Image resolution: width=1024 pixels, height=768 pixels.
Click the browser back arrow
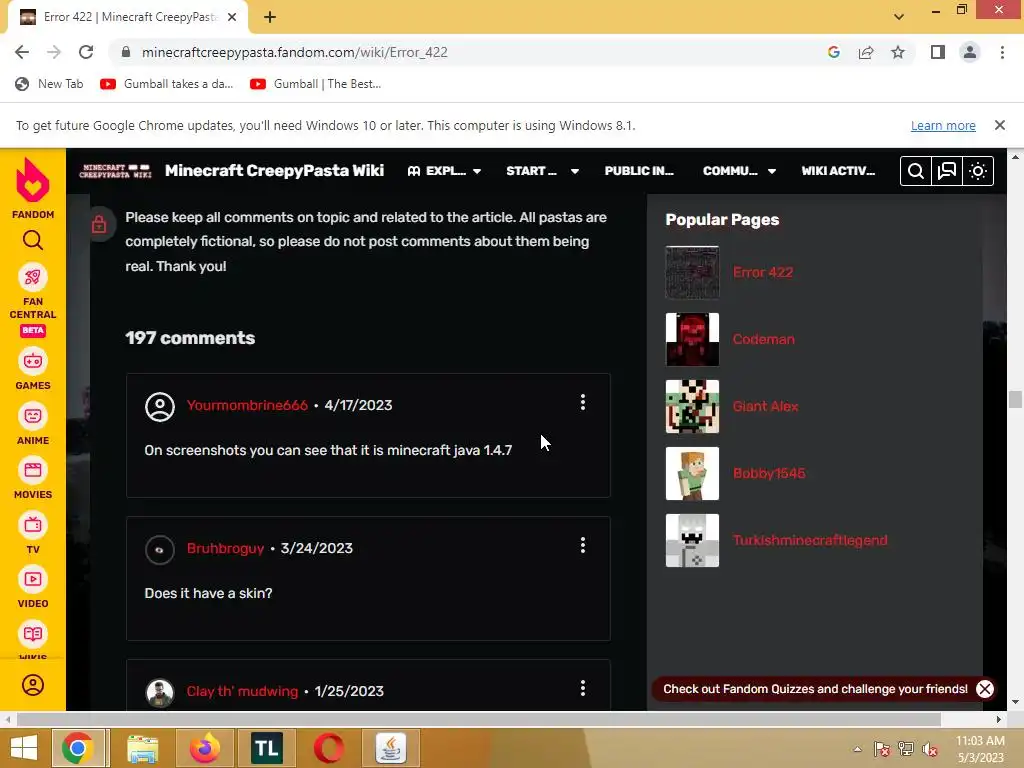pos(22,52)
